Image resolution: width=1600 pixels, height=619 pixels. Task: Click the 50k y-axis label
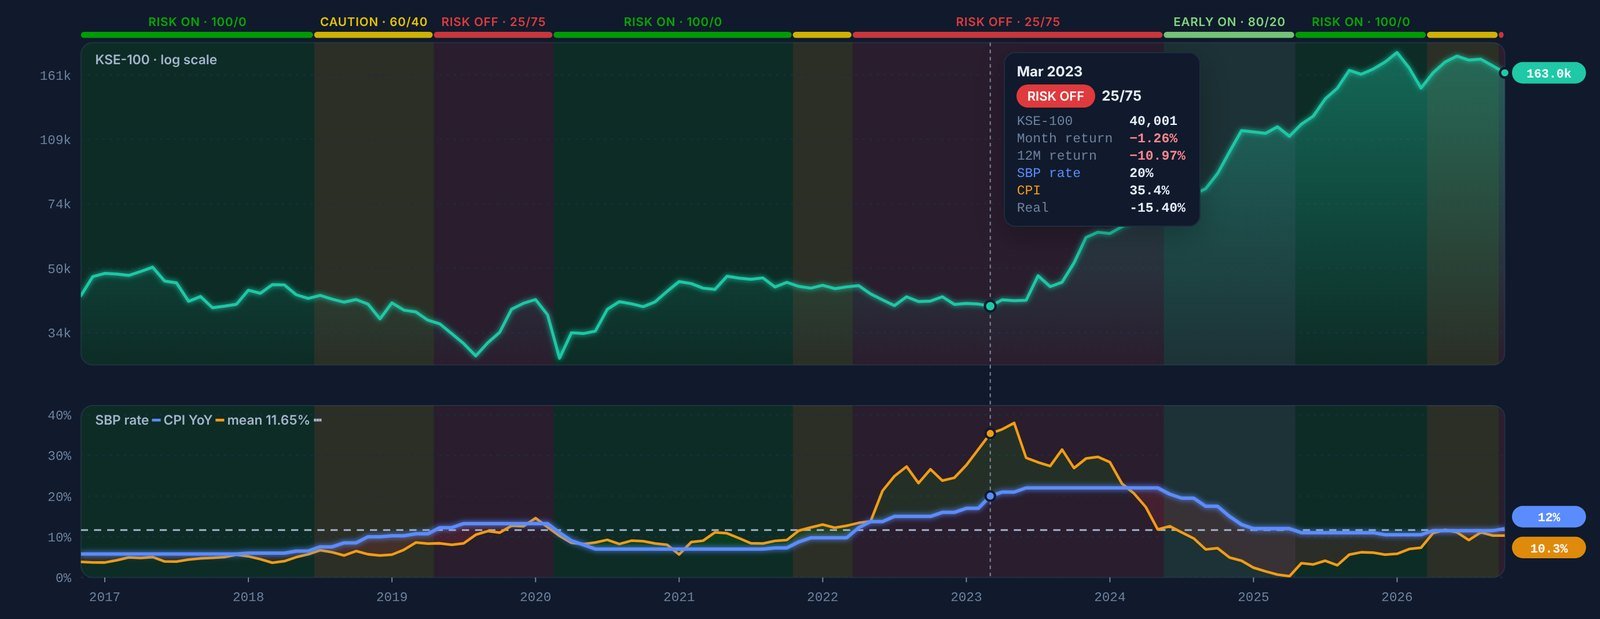pos(59,269)
